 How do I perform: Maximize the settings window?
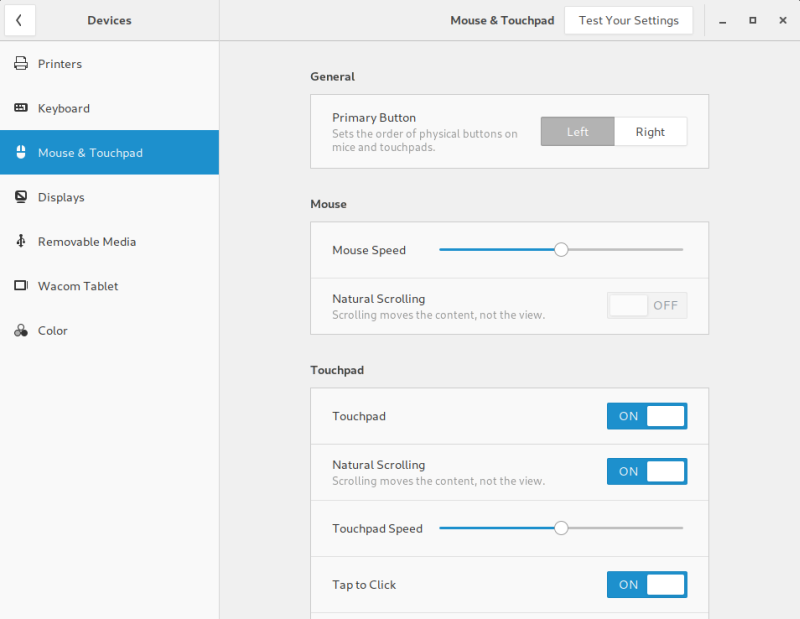[x=752, y=20]
